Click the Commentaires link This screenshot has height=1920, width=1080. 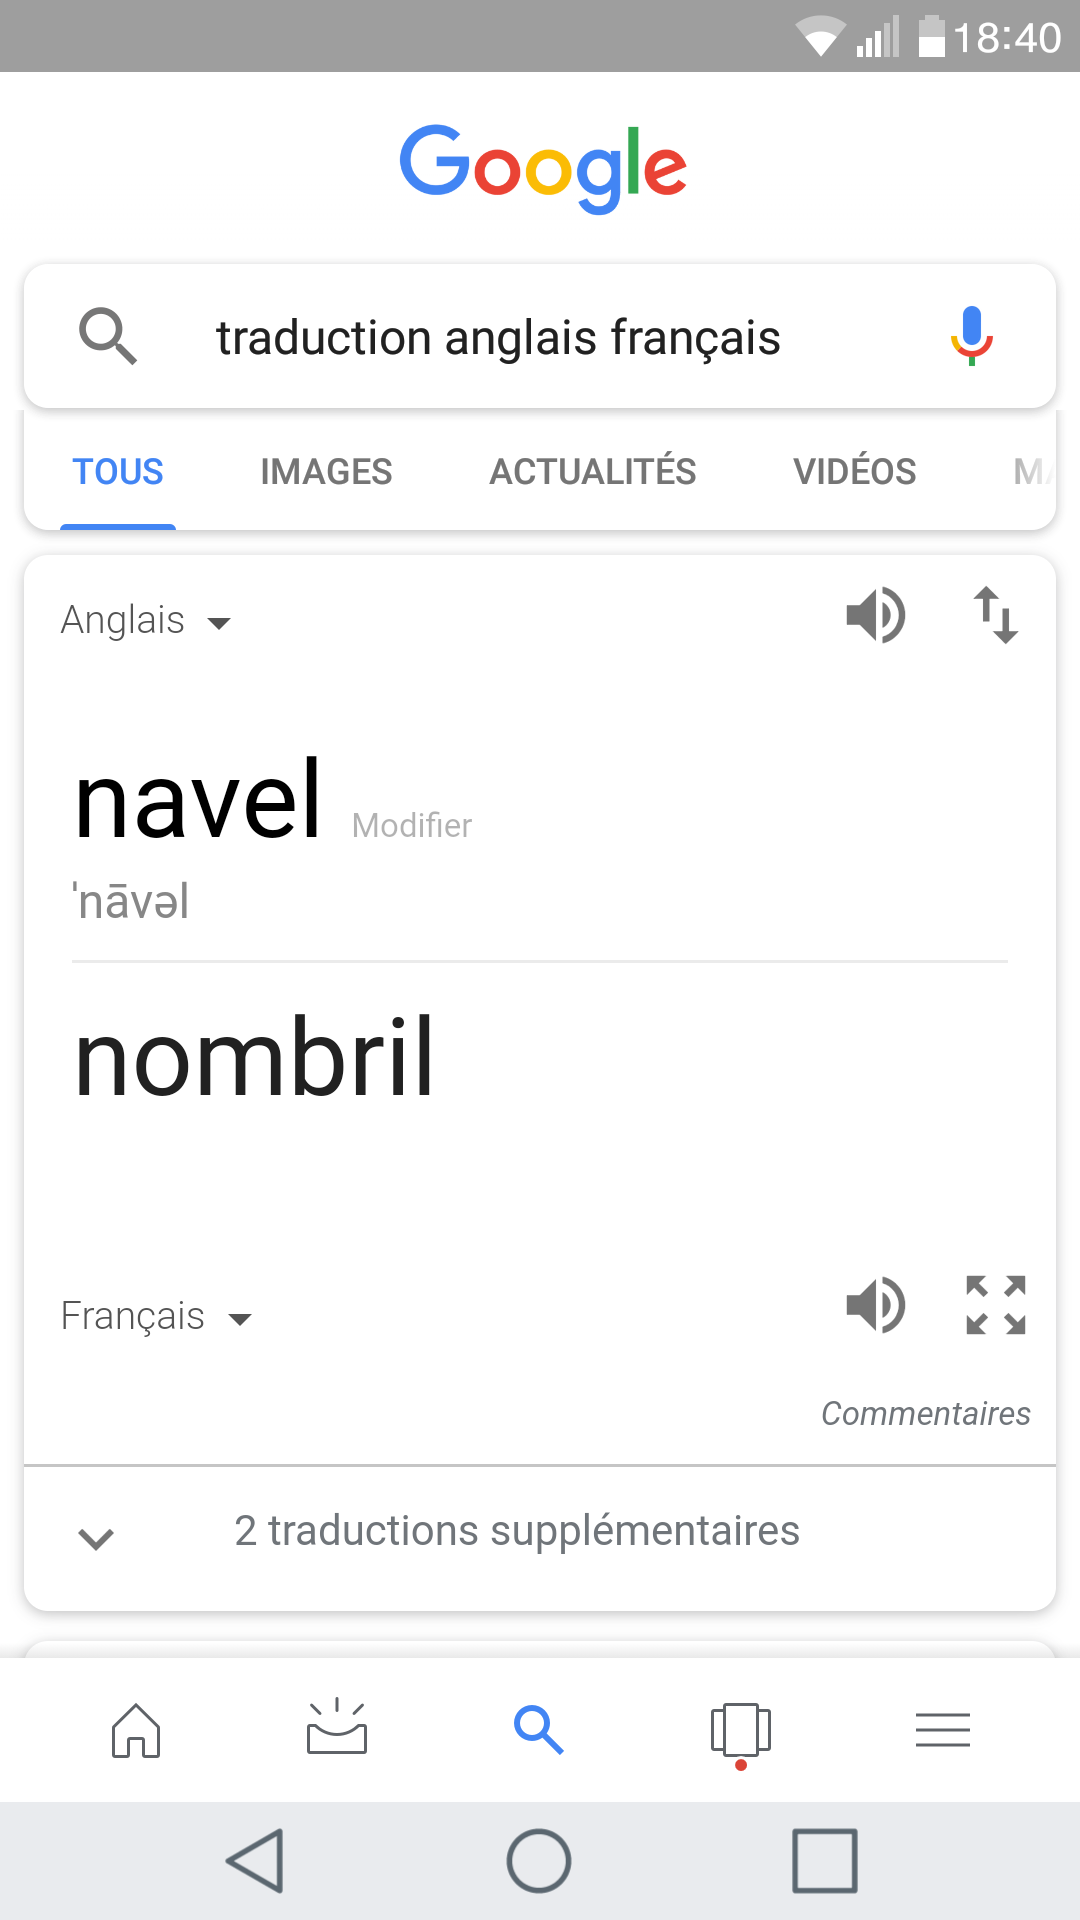[x=926, y=1414]
